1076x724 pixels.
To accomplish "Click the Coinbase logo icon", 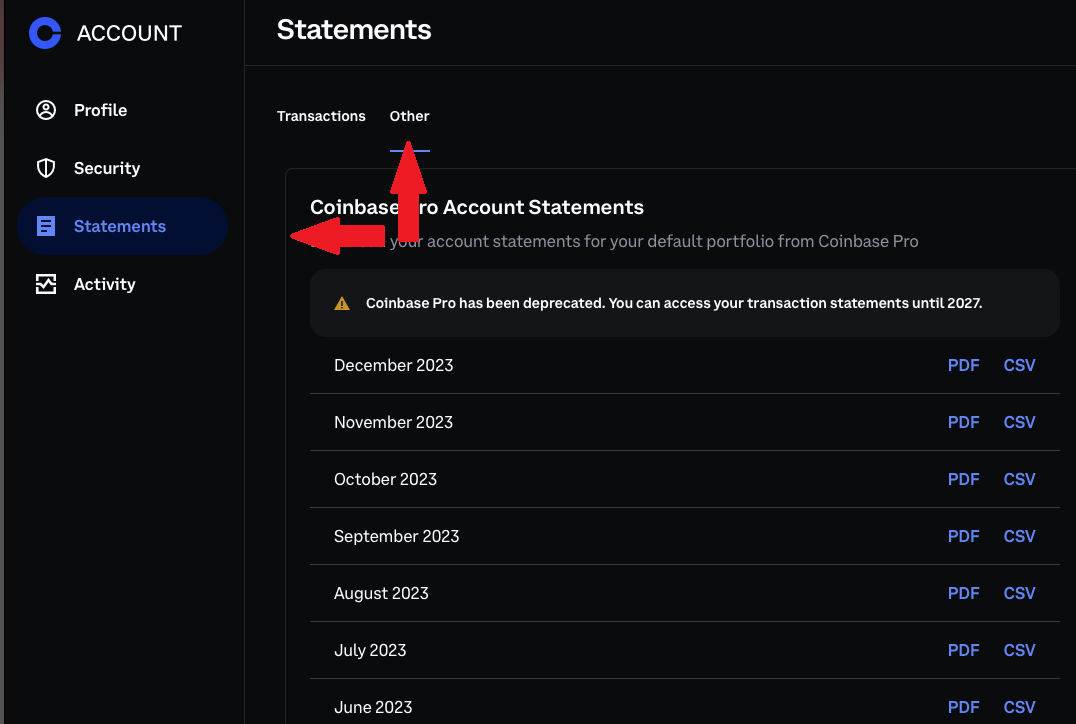I will click(x=45, y=33).
